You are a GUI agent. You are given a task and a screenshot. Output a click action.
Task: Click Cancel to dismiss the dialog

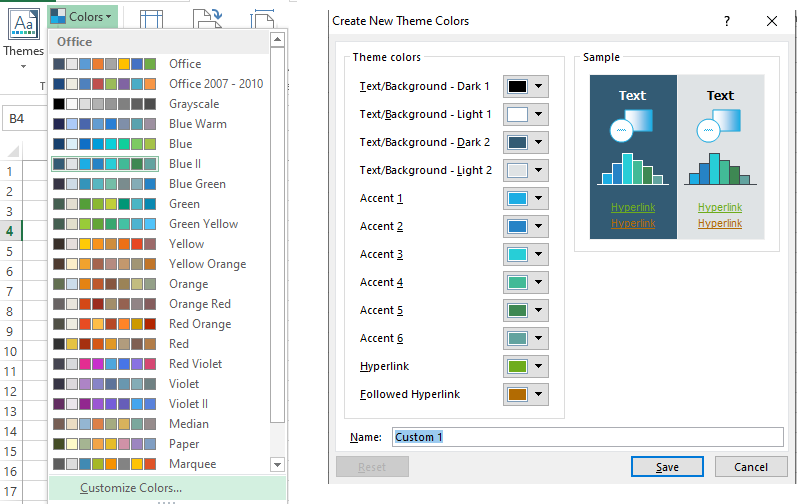(750, 467)
